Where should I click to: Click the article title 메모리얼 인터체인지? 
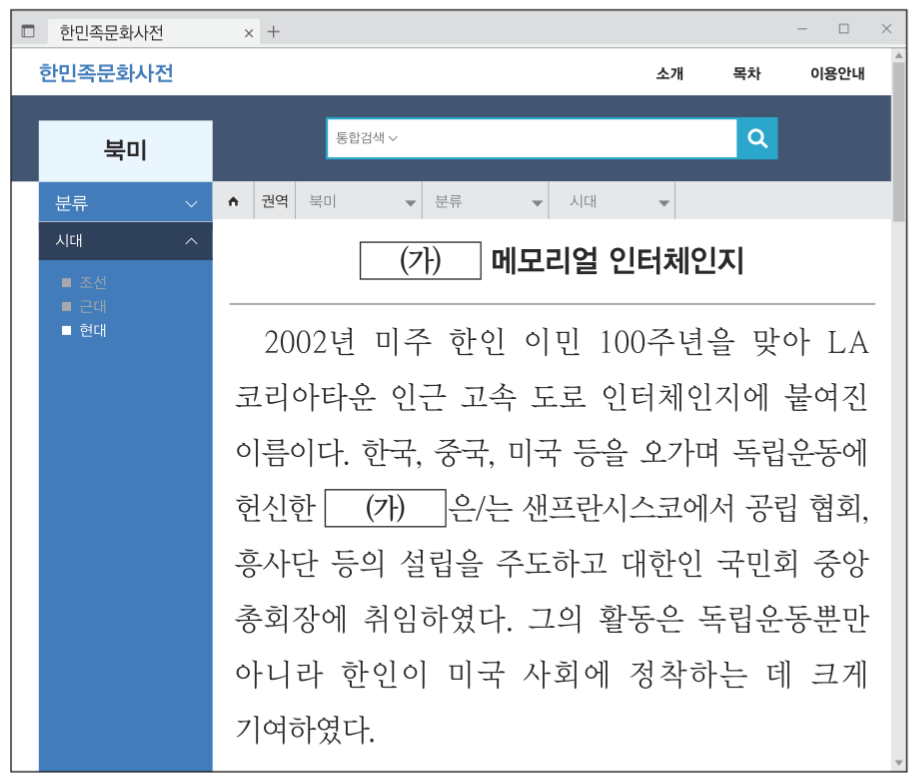[617, 260]
